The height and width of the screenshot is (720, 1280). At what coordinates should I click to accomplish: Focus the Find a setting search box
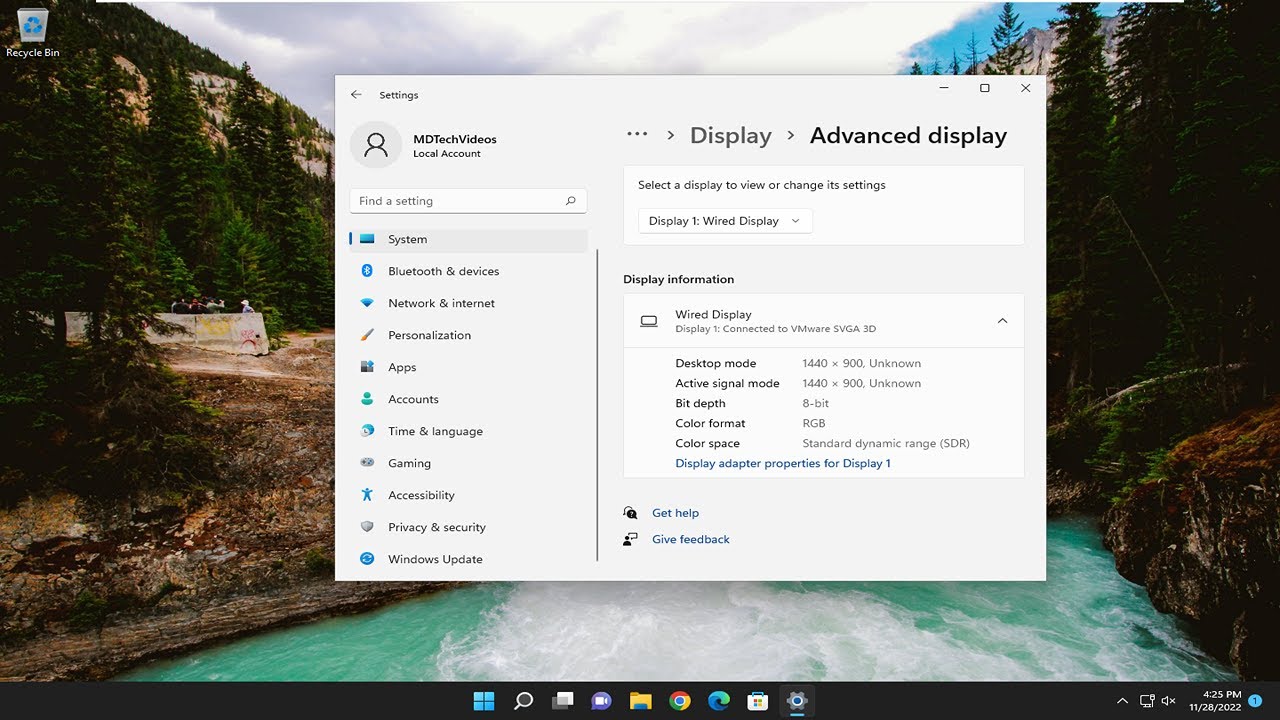(468, 201)
